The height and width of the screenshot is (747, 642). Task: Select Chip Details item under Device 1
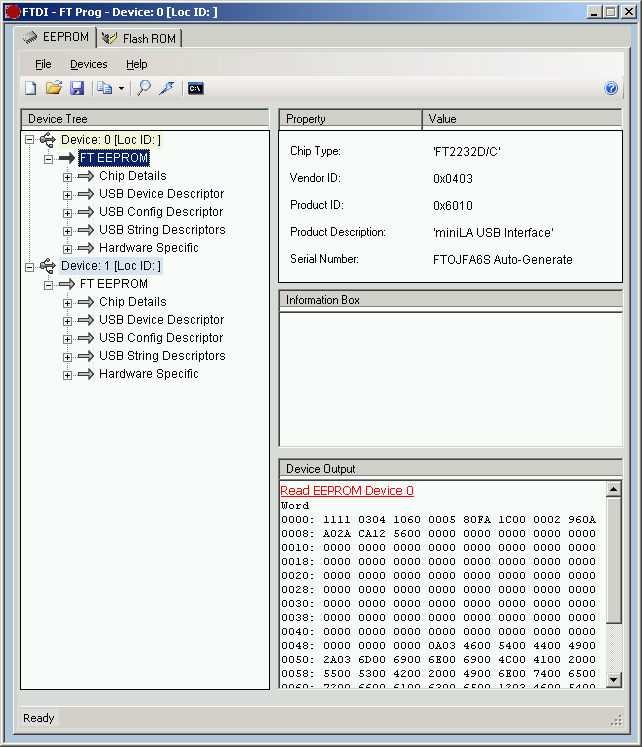pos(133,302)
